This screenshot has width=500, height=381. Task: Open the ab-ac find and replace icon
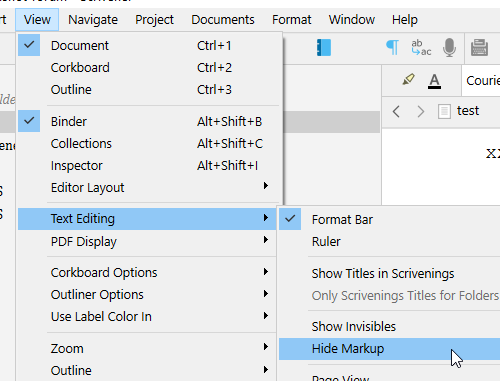[x=421, y=47]
